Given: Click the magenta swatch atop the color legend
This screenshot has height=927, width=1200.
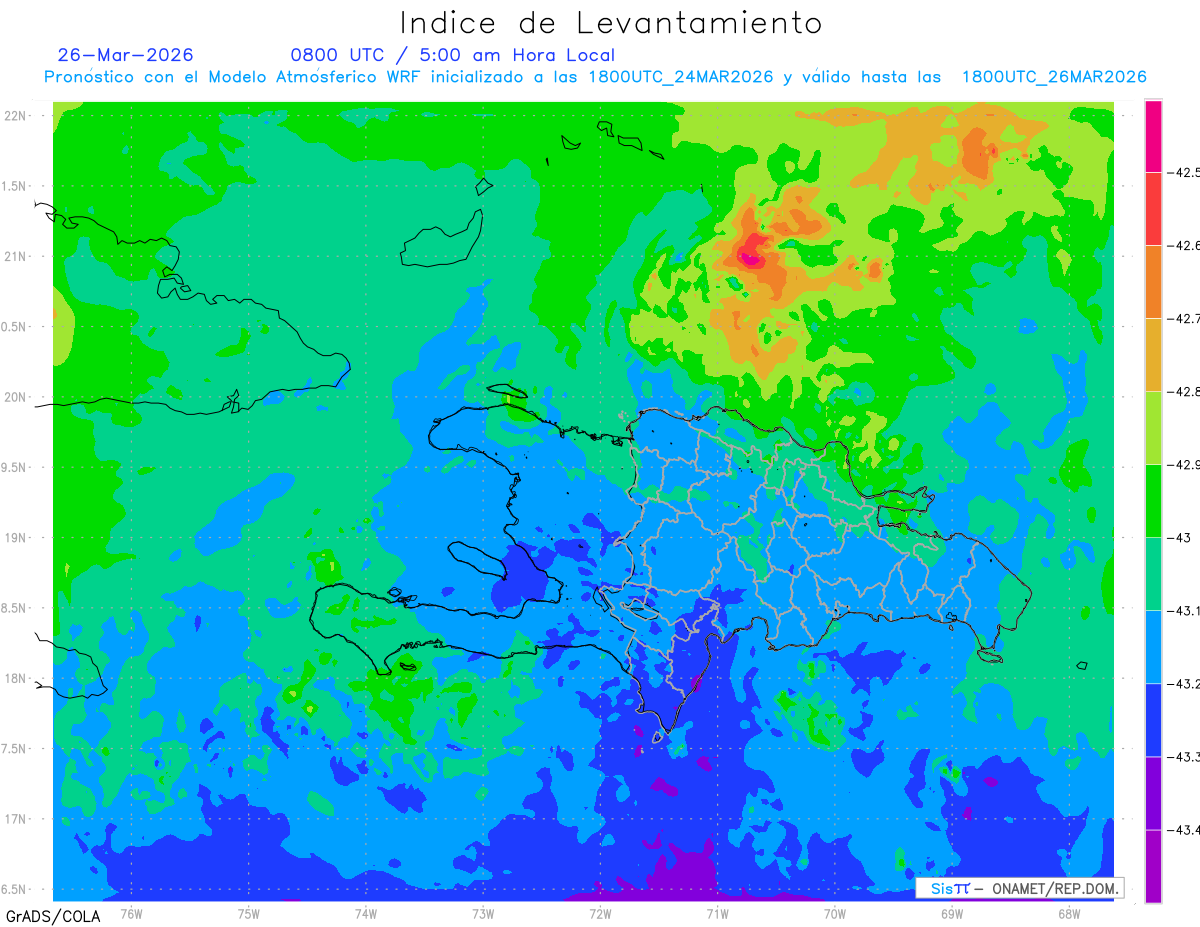Looking at the screenshot, I should click(x=1153, y=136).
